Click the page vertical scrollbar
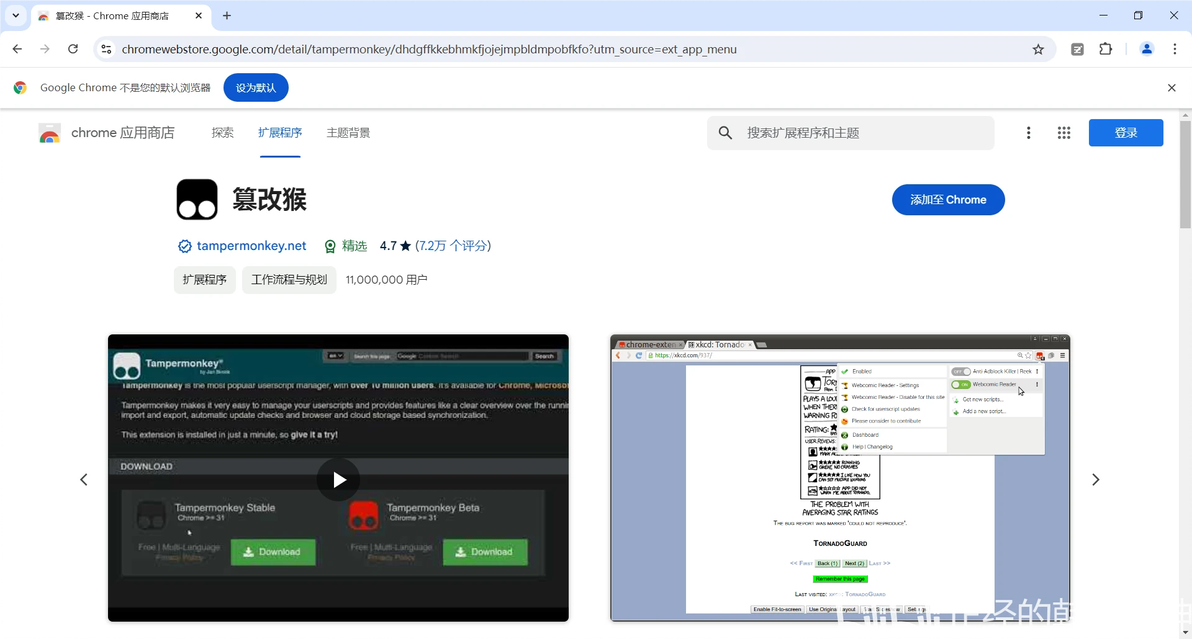 pyautogui.click(x=1185, y=175)
